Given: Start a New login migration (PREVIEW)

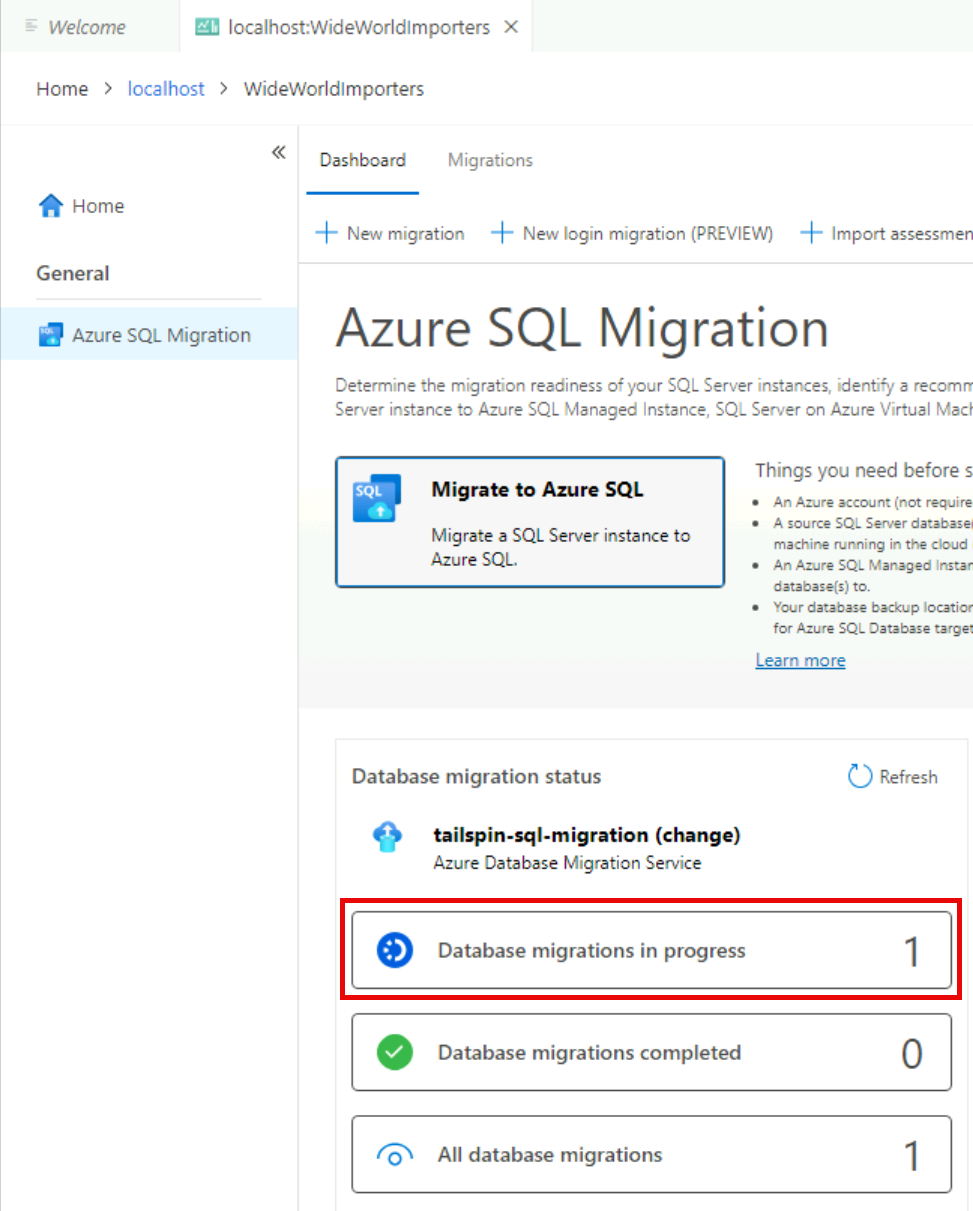Looking at the screenshot, I should (633, 233).
